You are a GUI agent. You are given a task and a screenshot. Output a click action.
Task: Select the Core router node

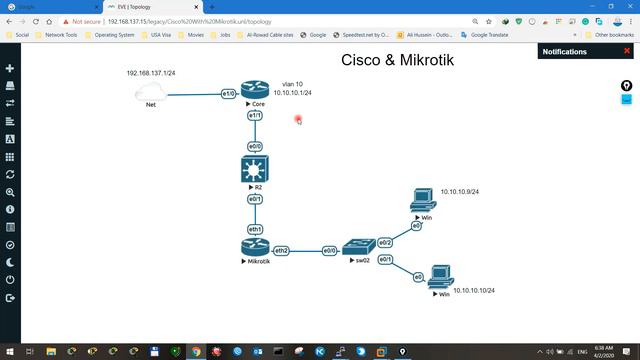(255, 89)
